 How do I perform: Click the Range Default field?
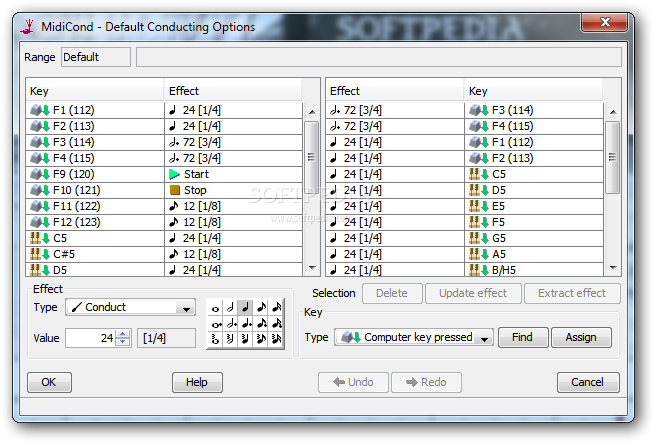coord(96,57)
